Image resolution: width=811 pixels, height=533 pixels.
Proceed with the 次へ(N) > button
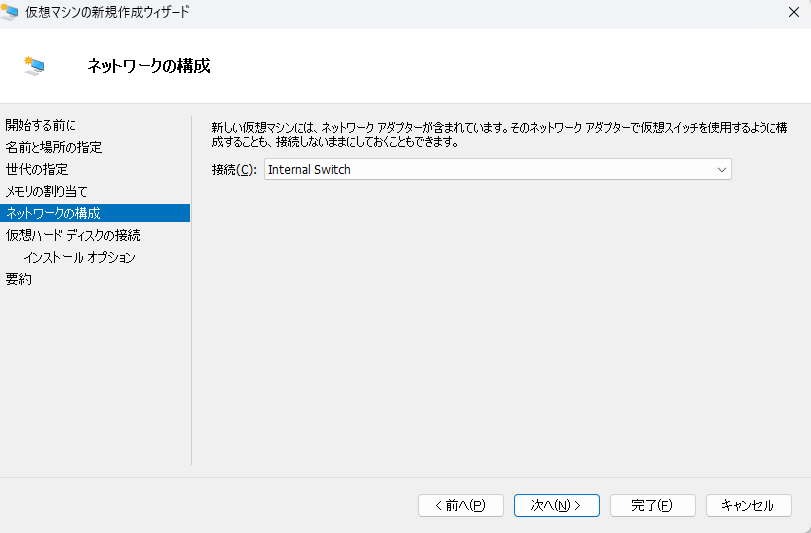(x=556, y=505)
